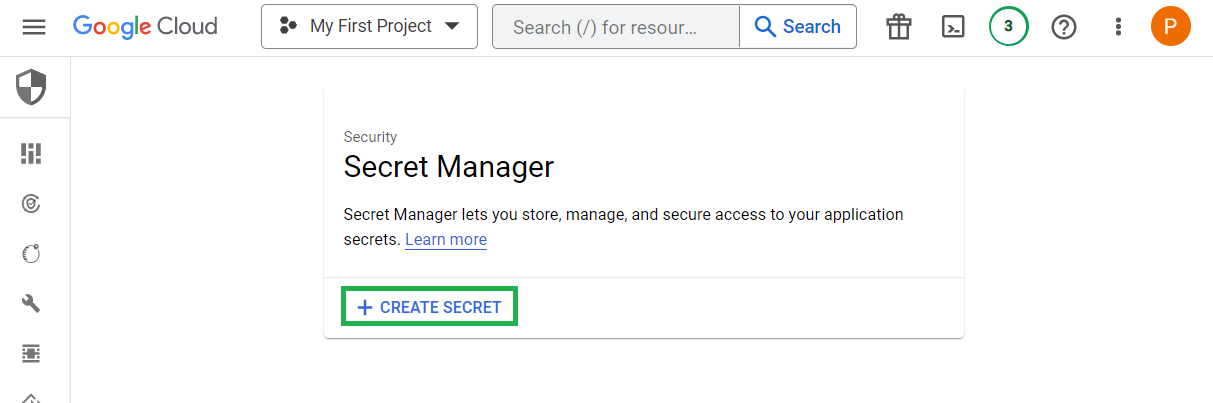Focus the resource search field
Viewport: 1213px width, 403px height.
[x=616, y=27]
